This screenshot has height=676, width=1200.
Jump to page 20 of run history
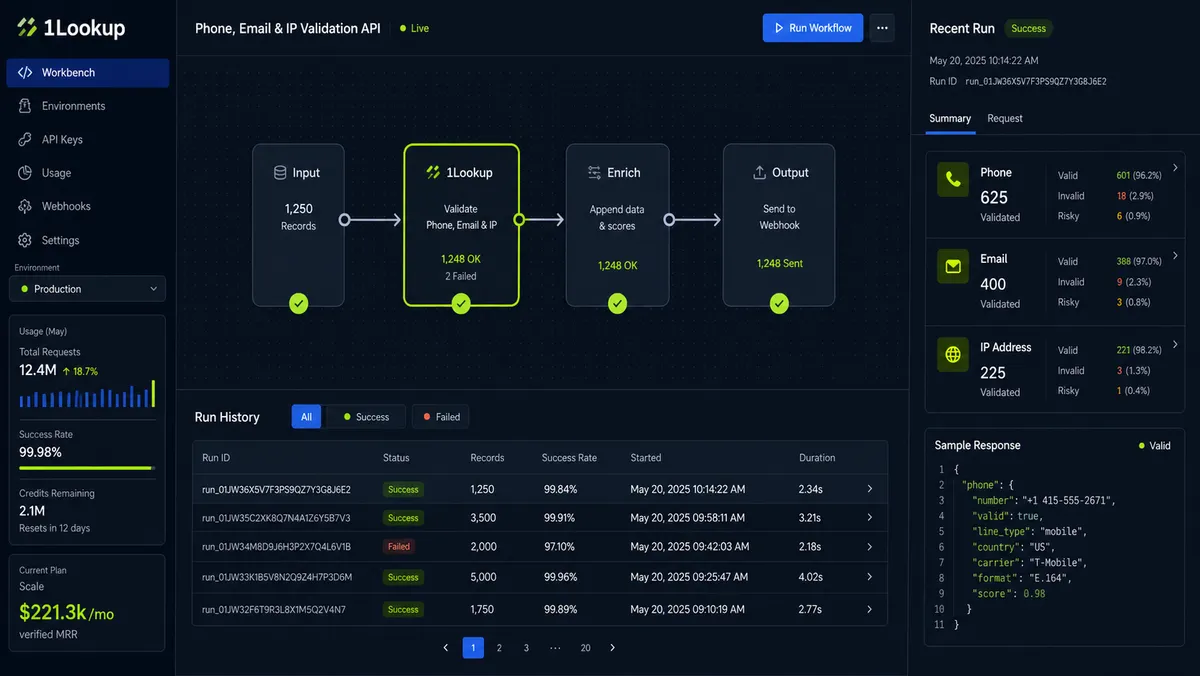(586, 648)
